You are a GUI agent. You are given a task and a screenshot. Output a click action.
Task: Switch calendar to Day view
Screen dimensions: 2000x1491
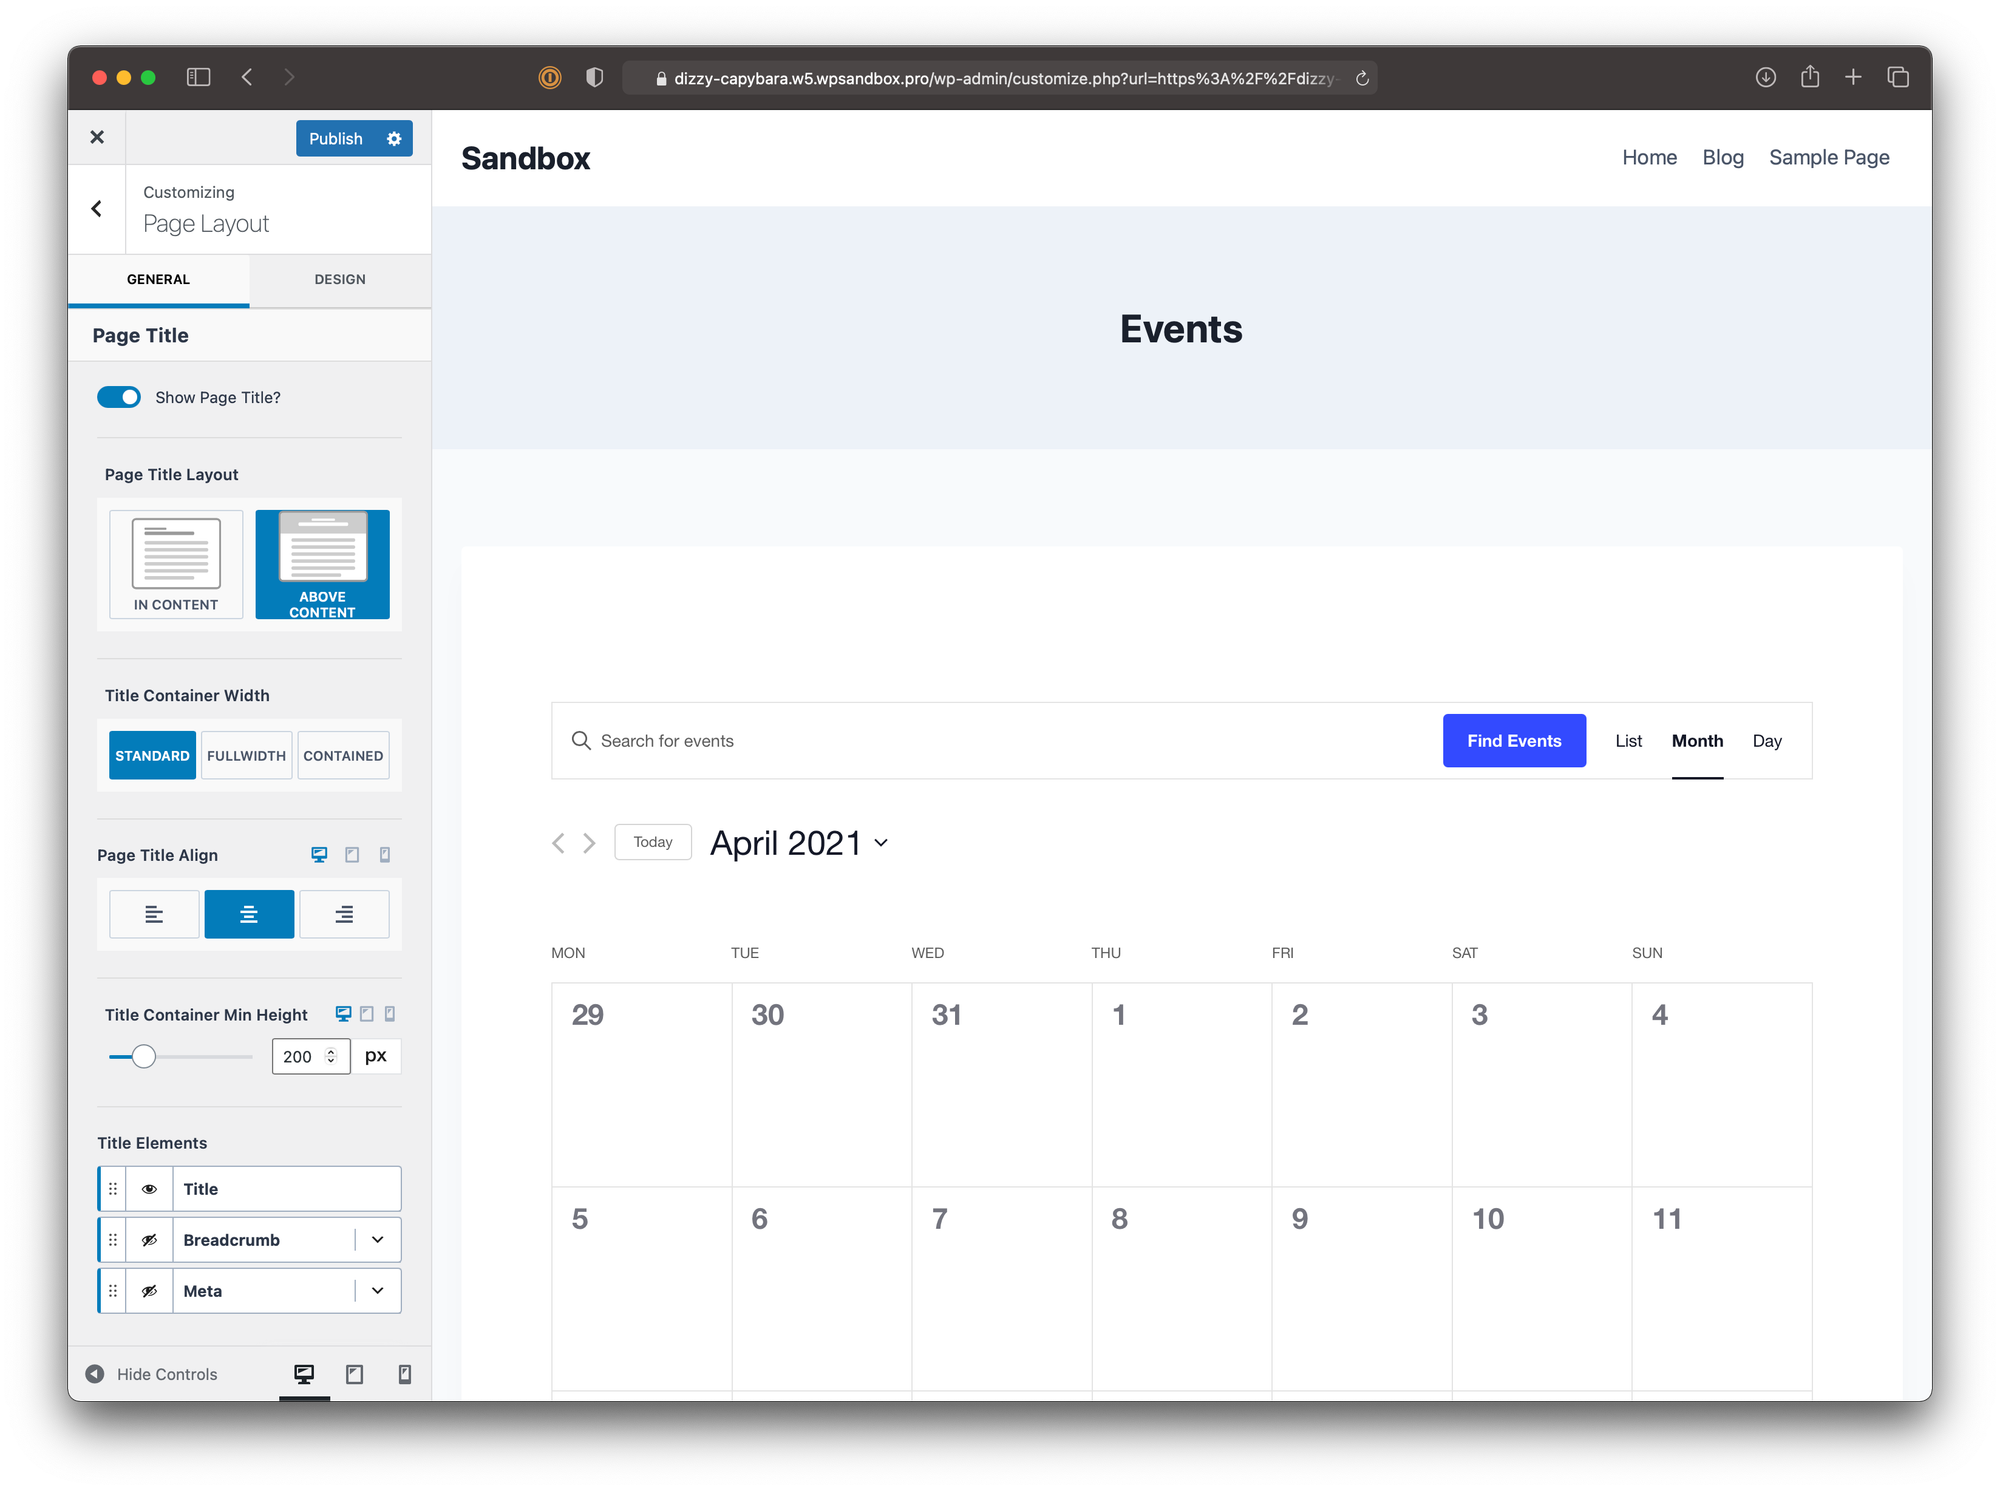(1767, 741)
